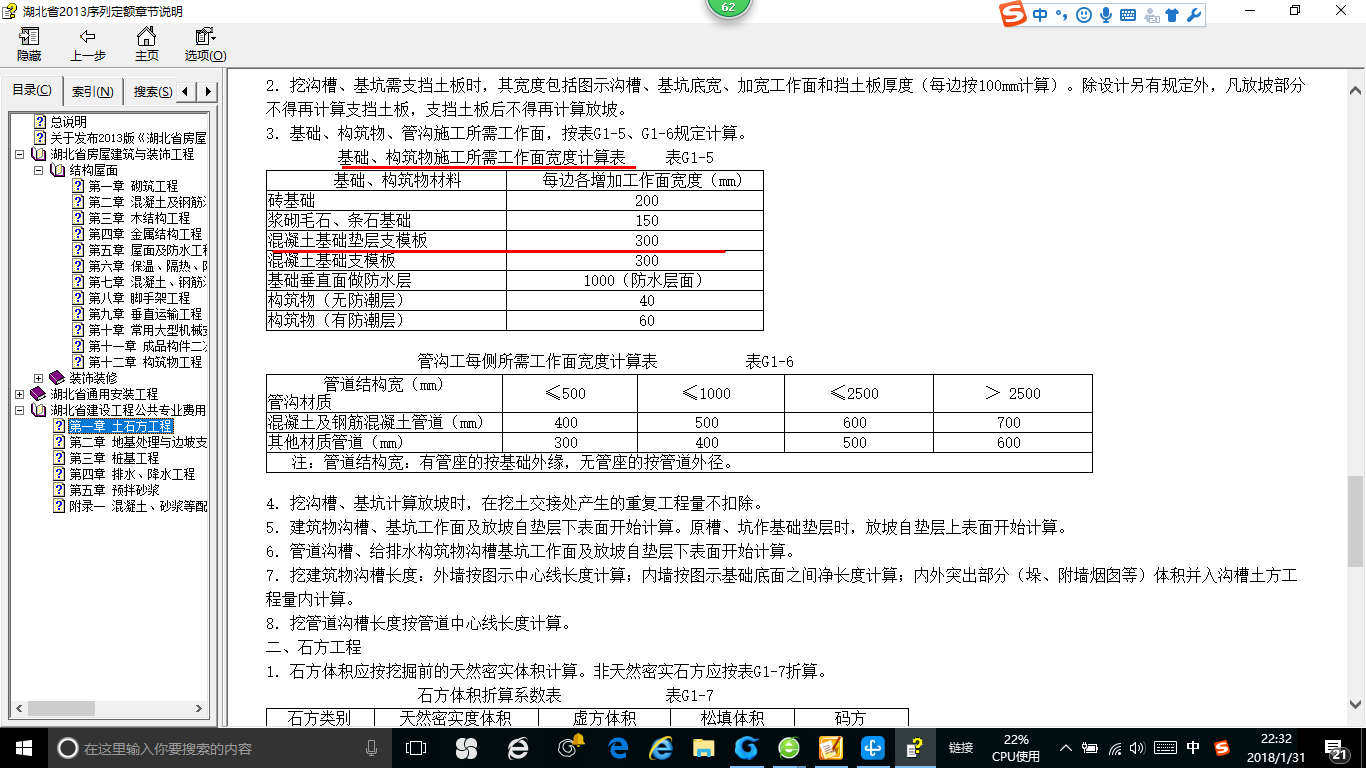Click the left tab scroll arrow
This screenshot has height=768, width=1366.
[x=187, y=92]
